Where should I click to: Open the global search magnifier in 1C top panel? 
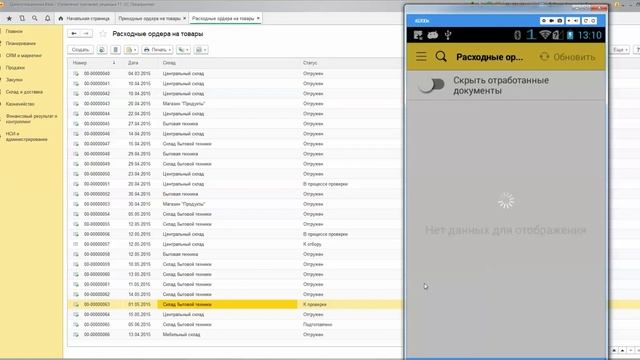click(35, 18)
